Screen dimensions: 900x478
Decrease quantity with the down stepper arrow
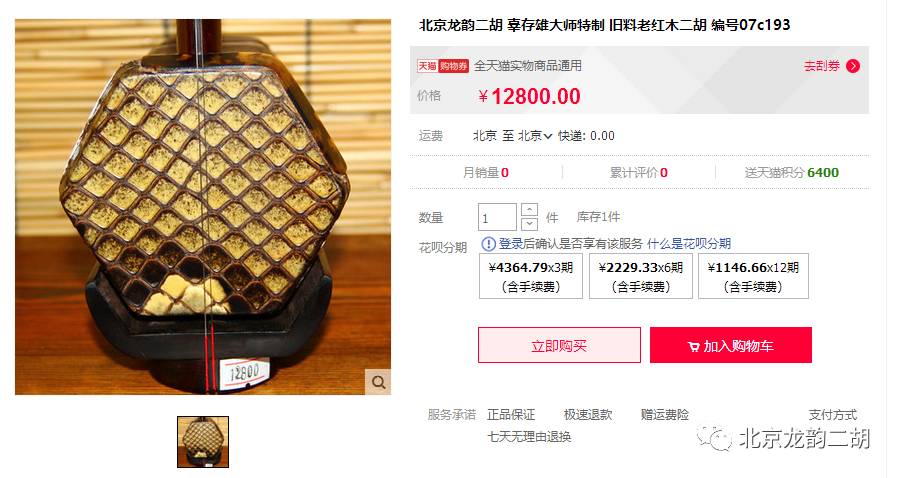529,224
